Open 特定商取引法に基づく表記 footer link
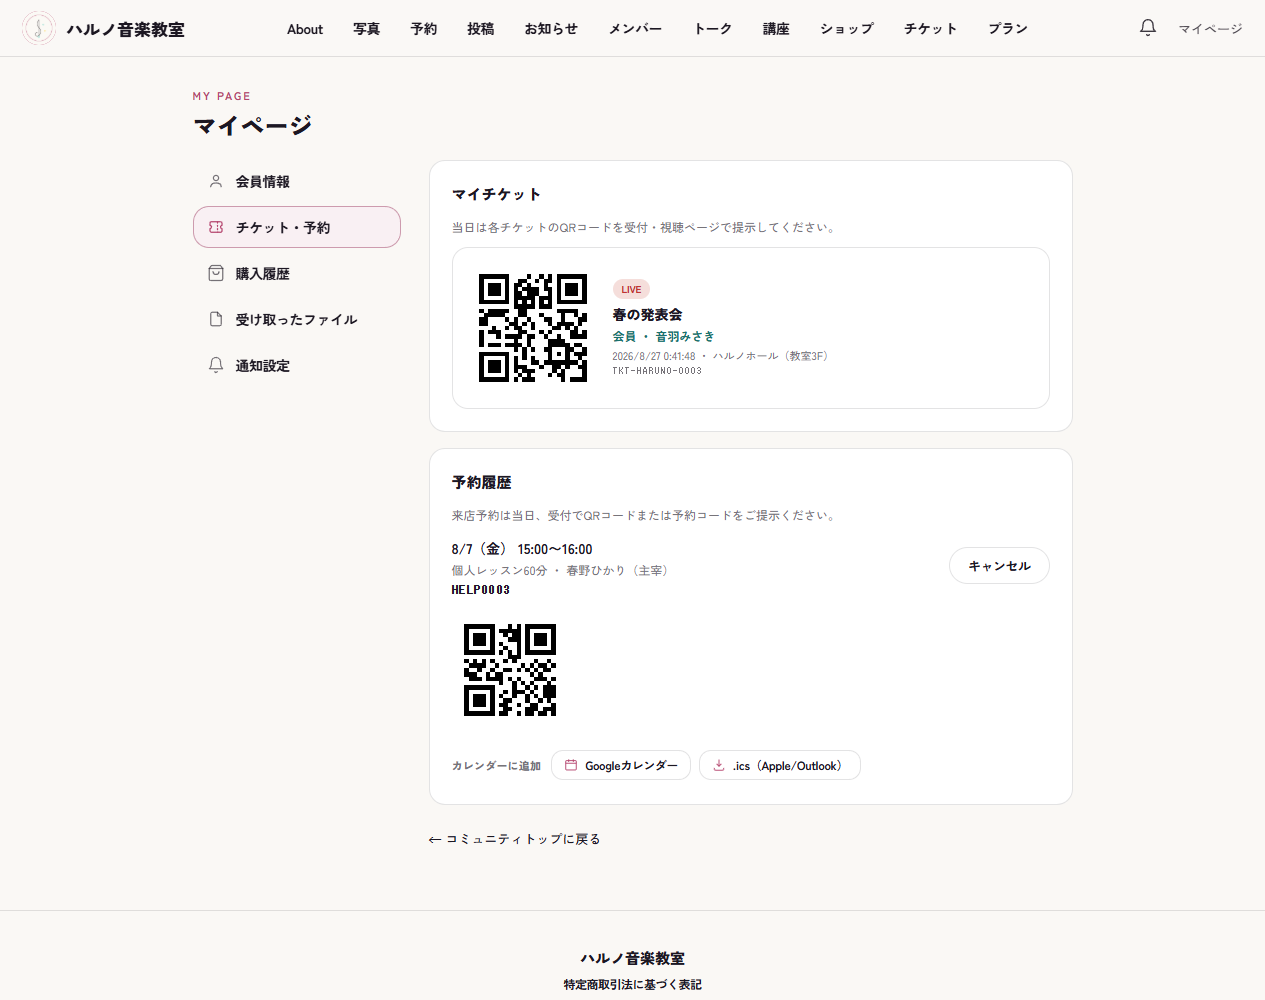This screenshot has width=1265, height=1000. 633,985
